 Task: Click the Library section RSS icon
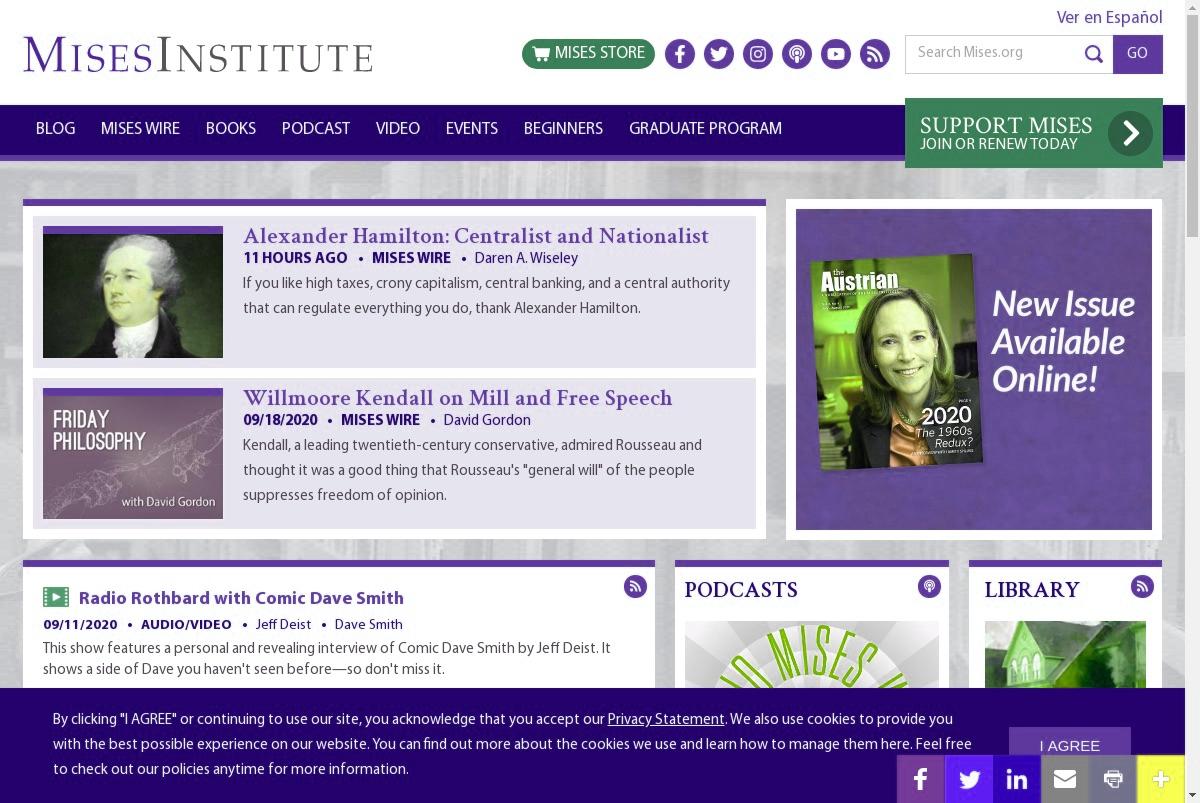[x=1142, y=587]
